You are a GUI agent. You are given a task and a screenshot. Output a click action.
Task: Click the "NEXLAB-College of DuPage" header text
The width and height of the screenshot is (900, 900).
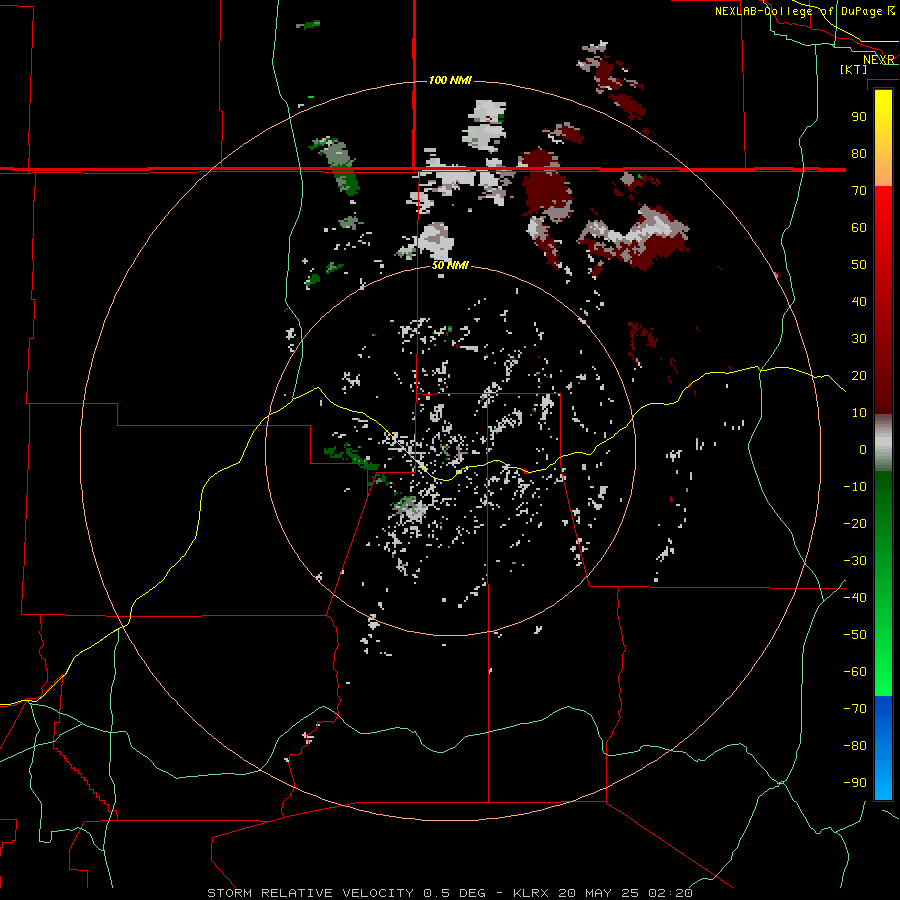[799, 11]
